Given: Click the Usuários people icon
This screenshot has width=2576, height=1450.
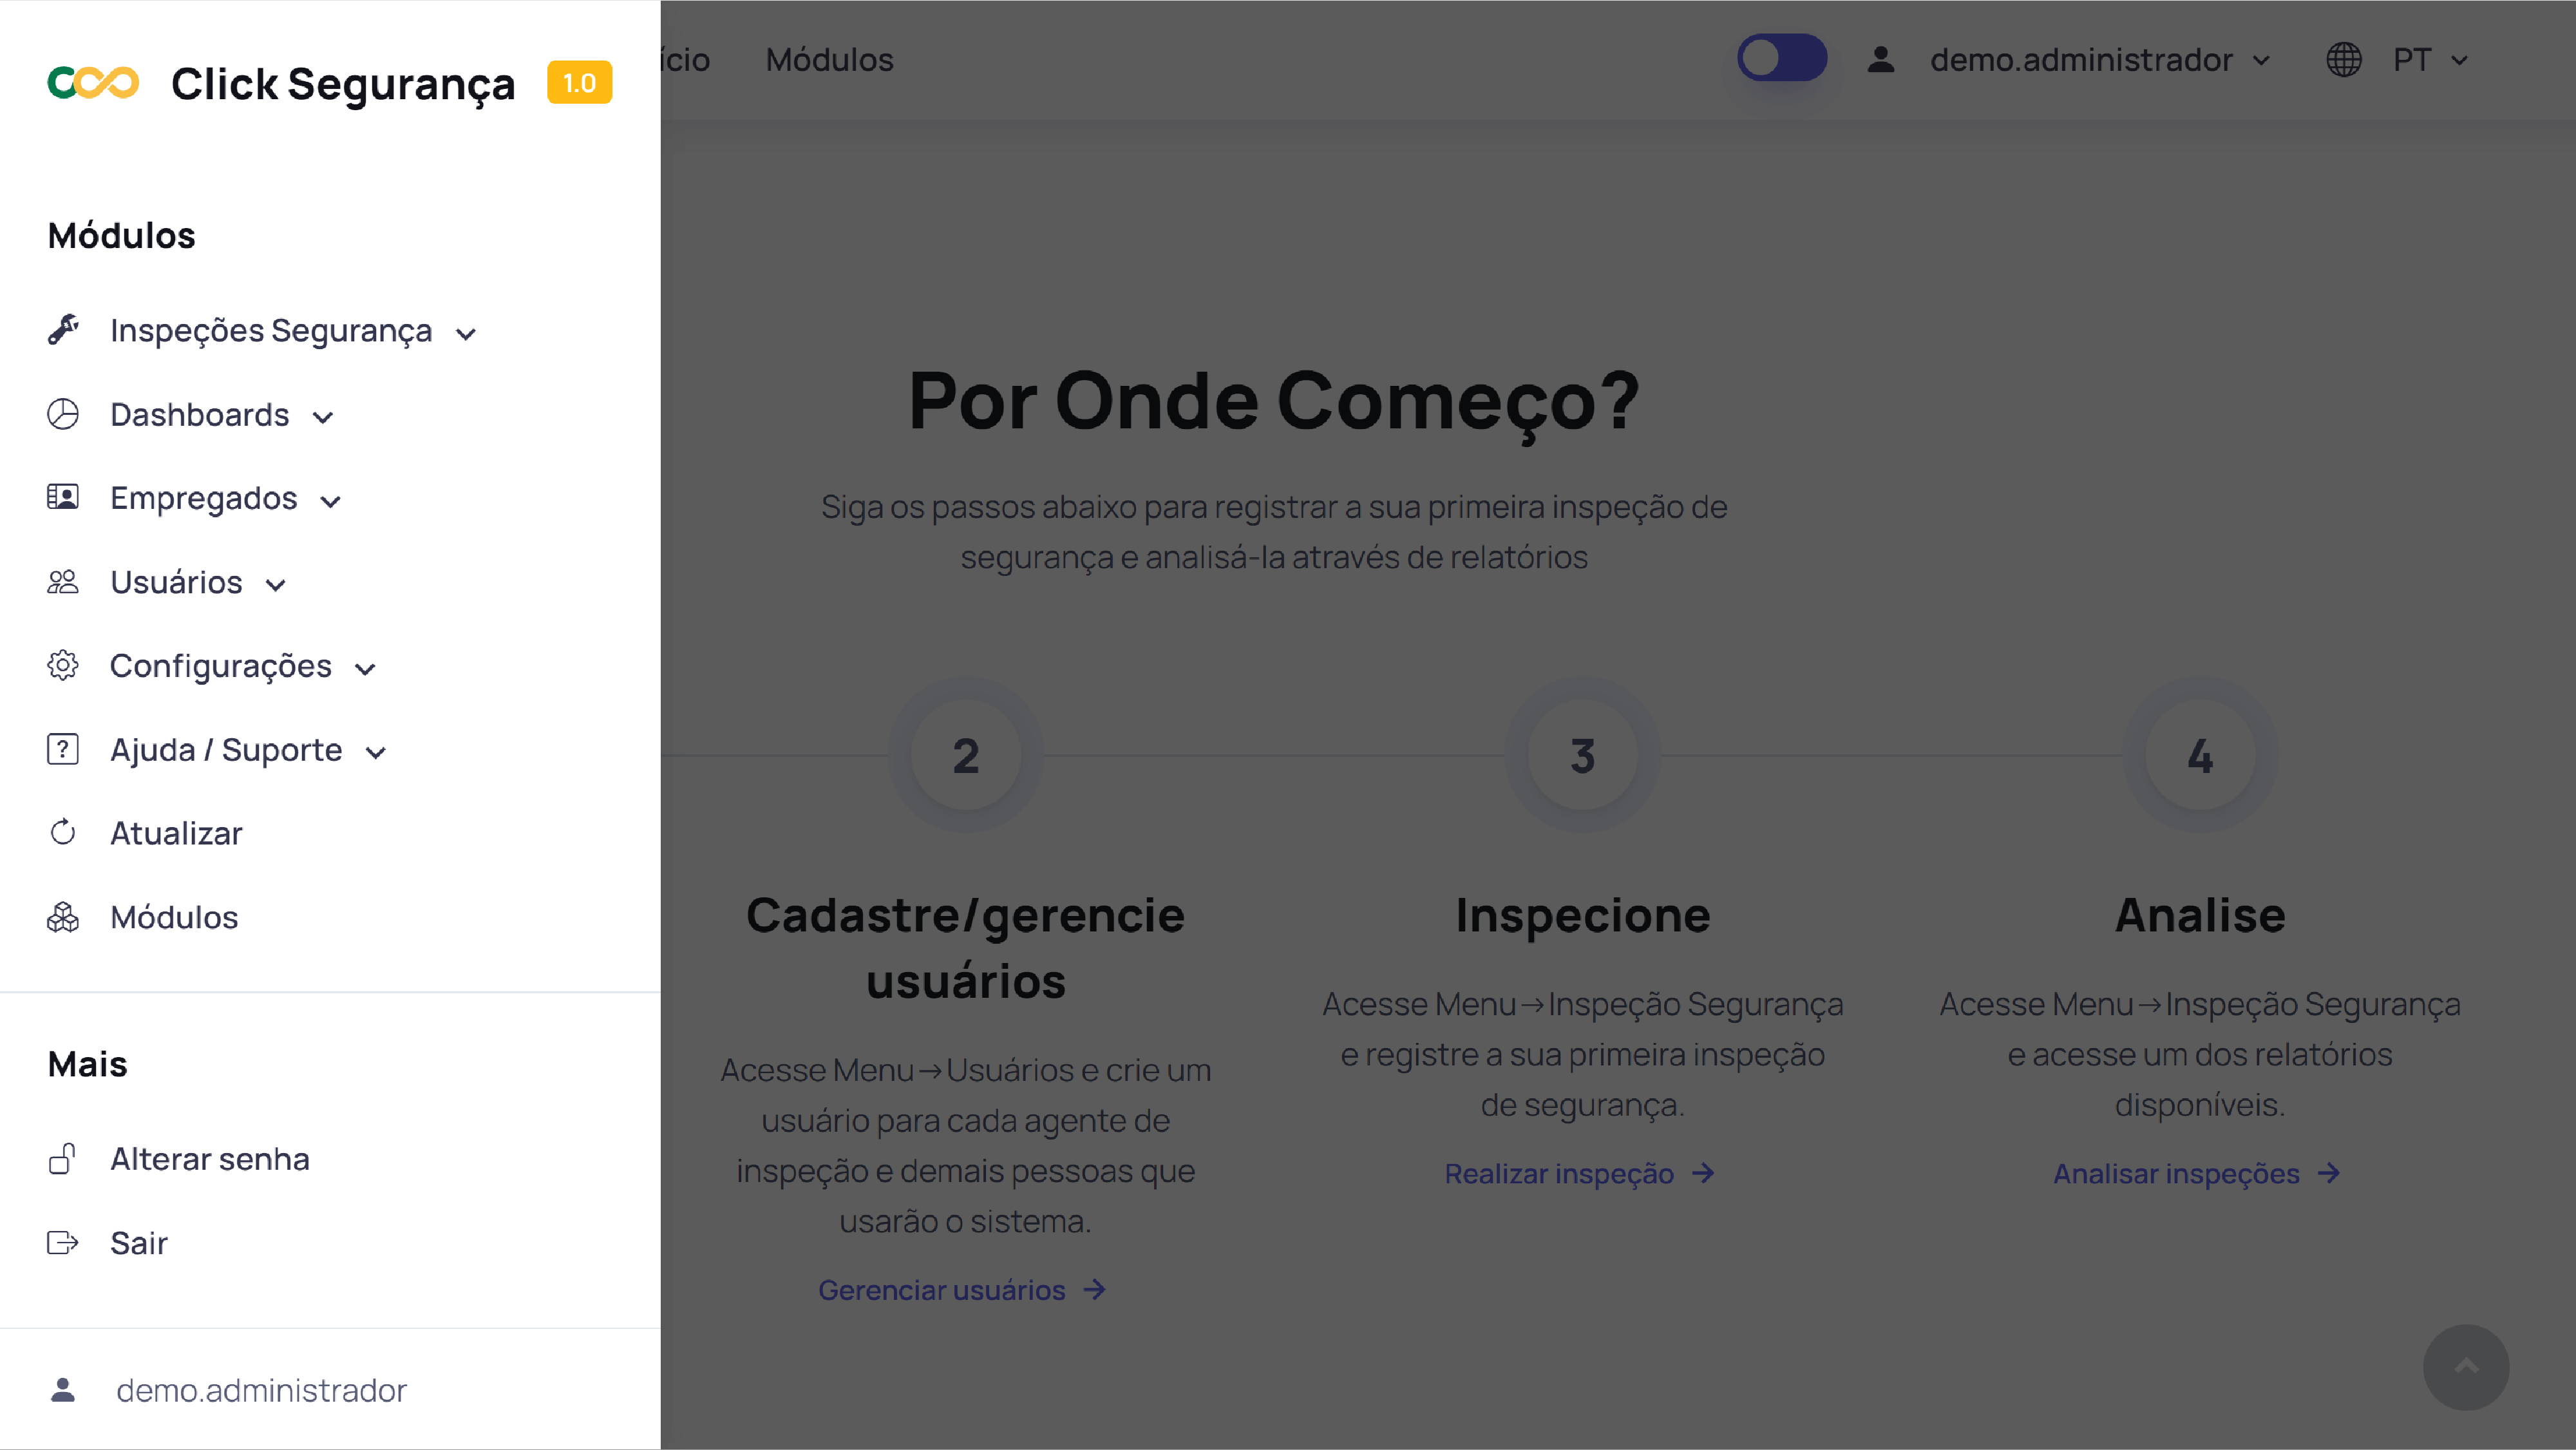Looking at the screenshot, I should (63, 582).
